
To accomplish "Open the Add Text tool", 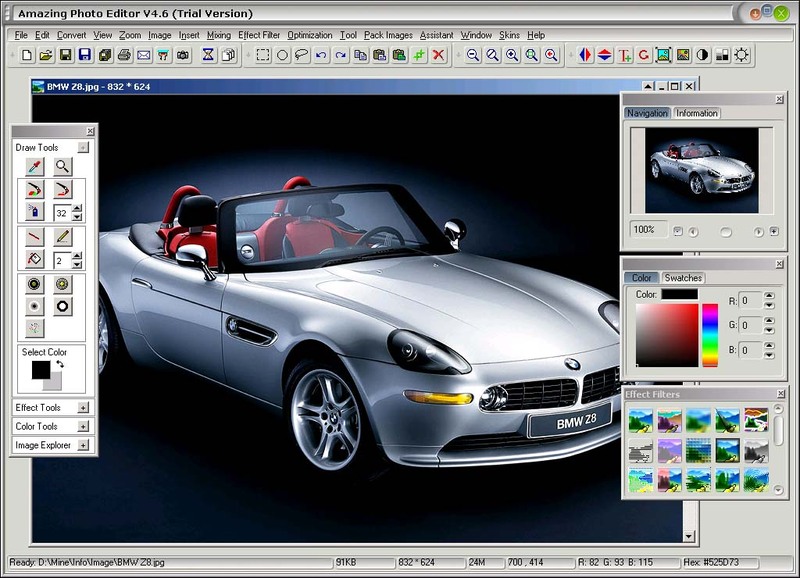I will [623, 54].
